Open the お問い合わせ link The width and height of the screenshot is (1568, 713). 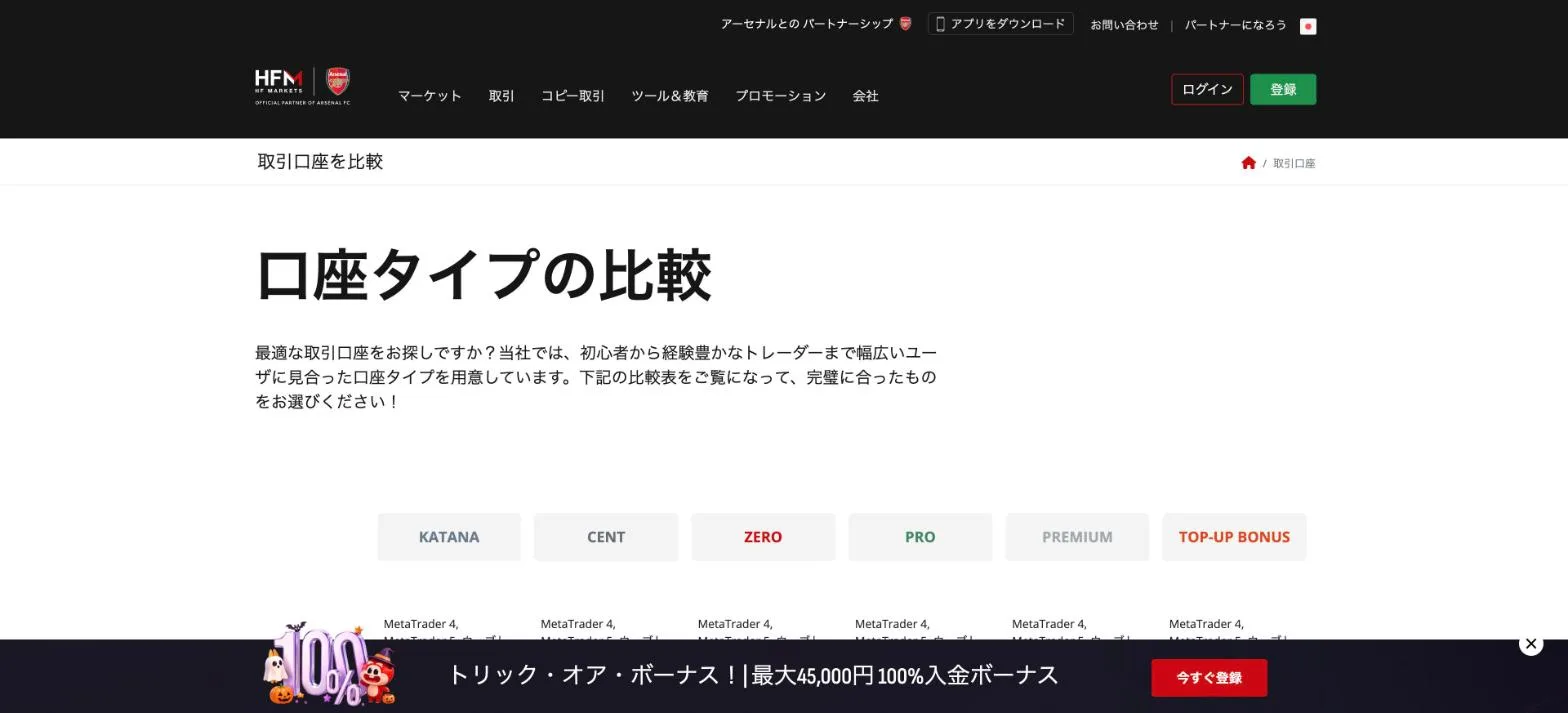click(x=1124, y=25)
